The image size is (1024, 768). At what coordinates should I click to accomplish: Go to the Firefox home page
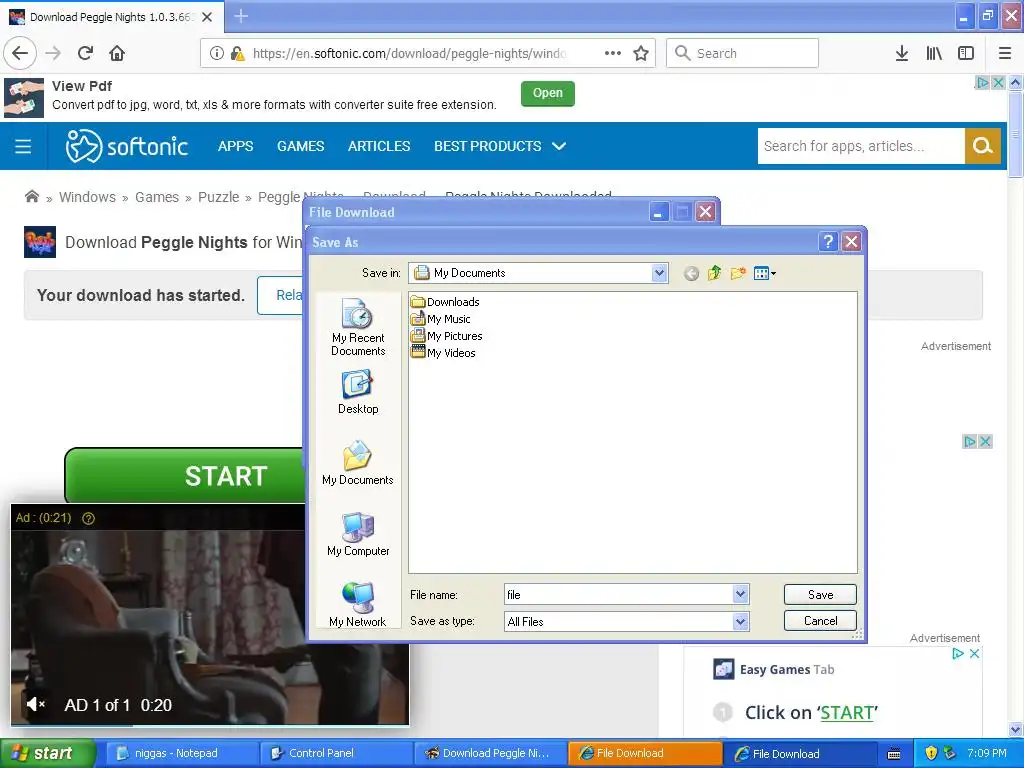[x=117, y=53]
